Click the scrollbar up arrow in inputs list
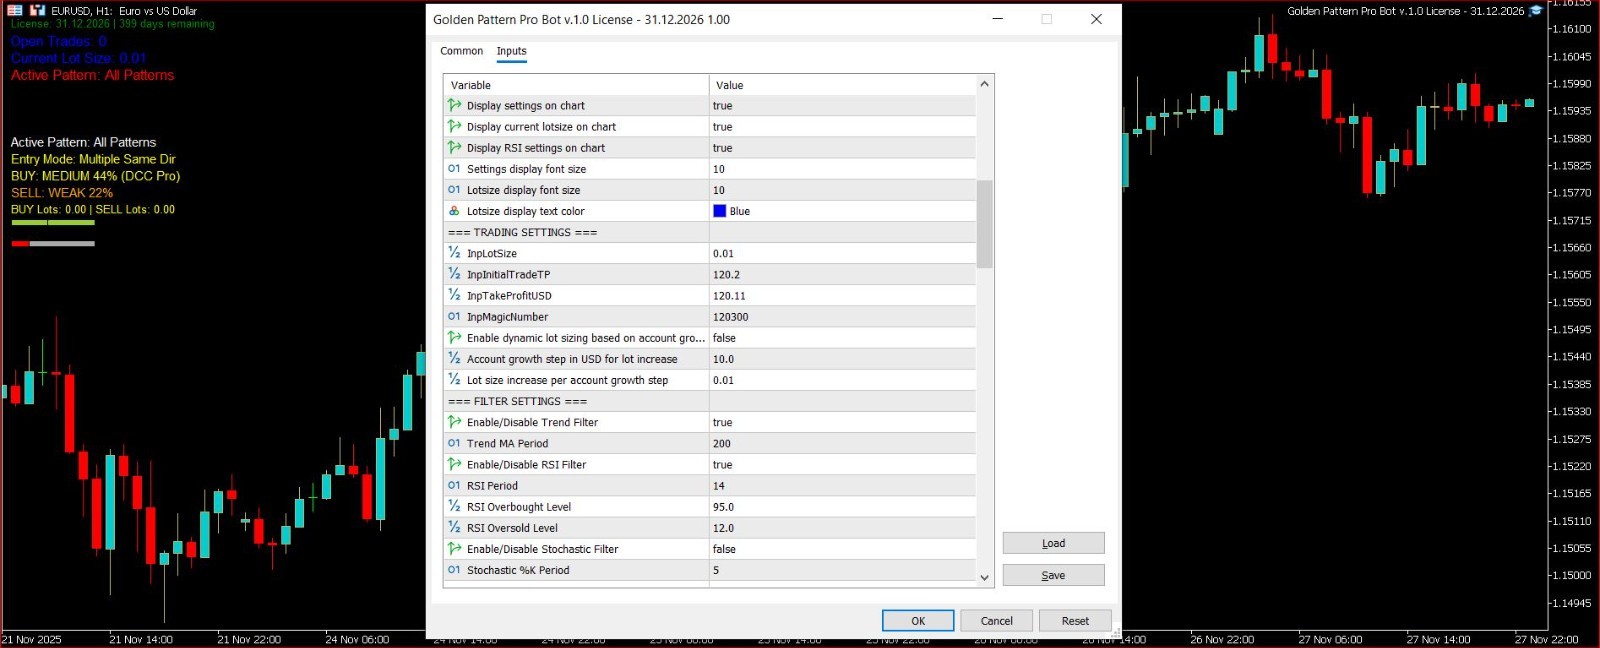 985,84
